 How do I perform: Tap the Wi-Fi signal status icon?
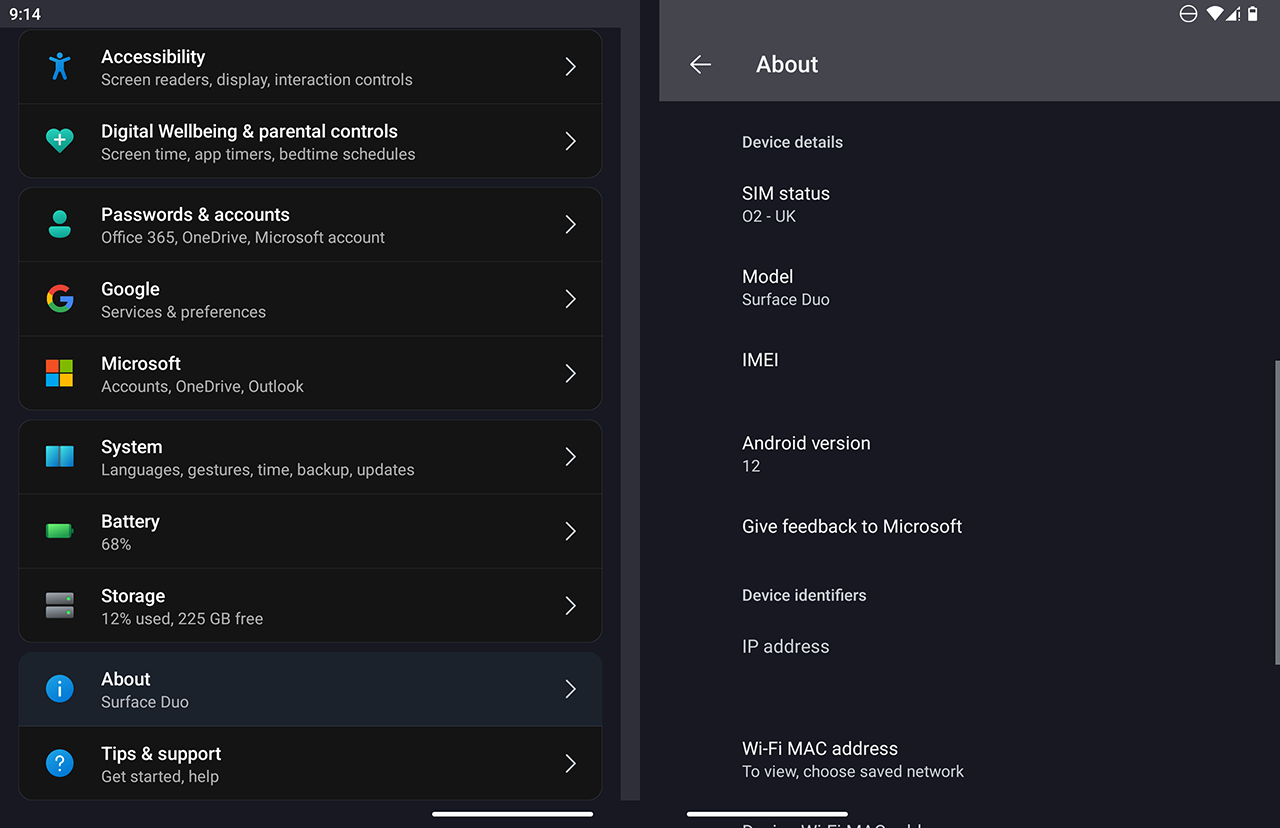(1215, 14)
